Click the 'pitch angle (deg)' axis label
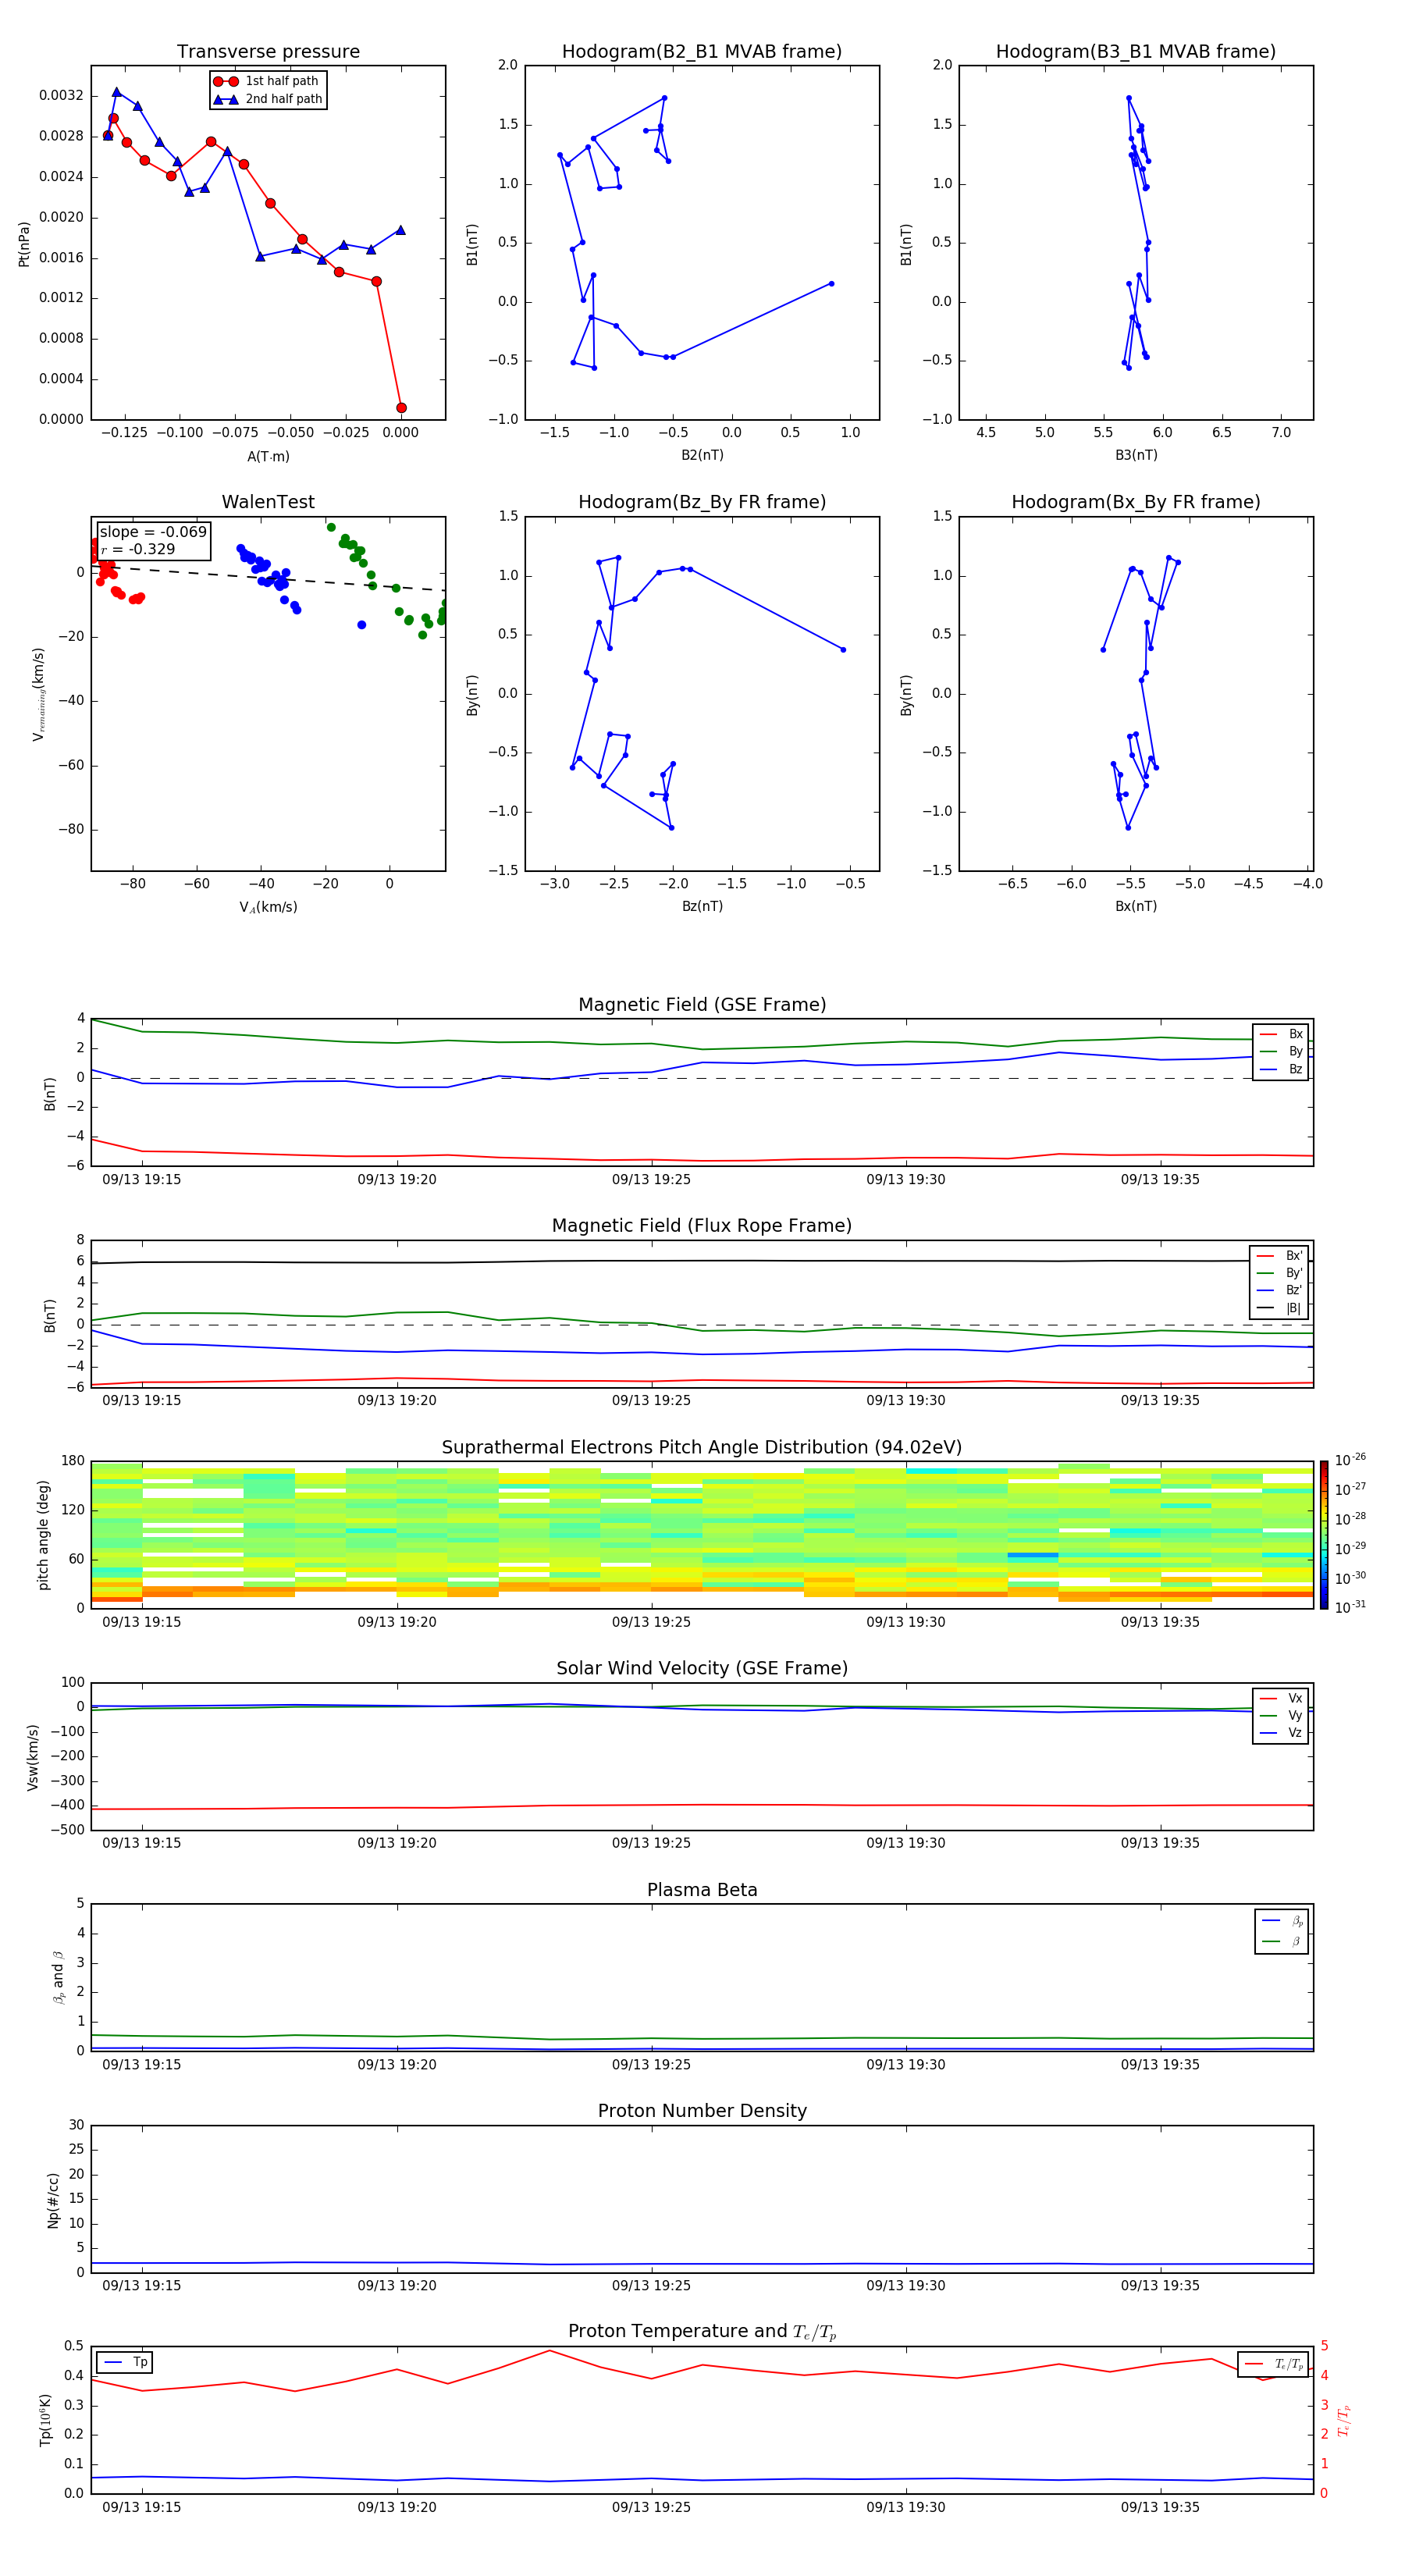1405x2576 pixels. [43, 1535]
